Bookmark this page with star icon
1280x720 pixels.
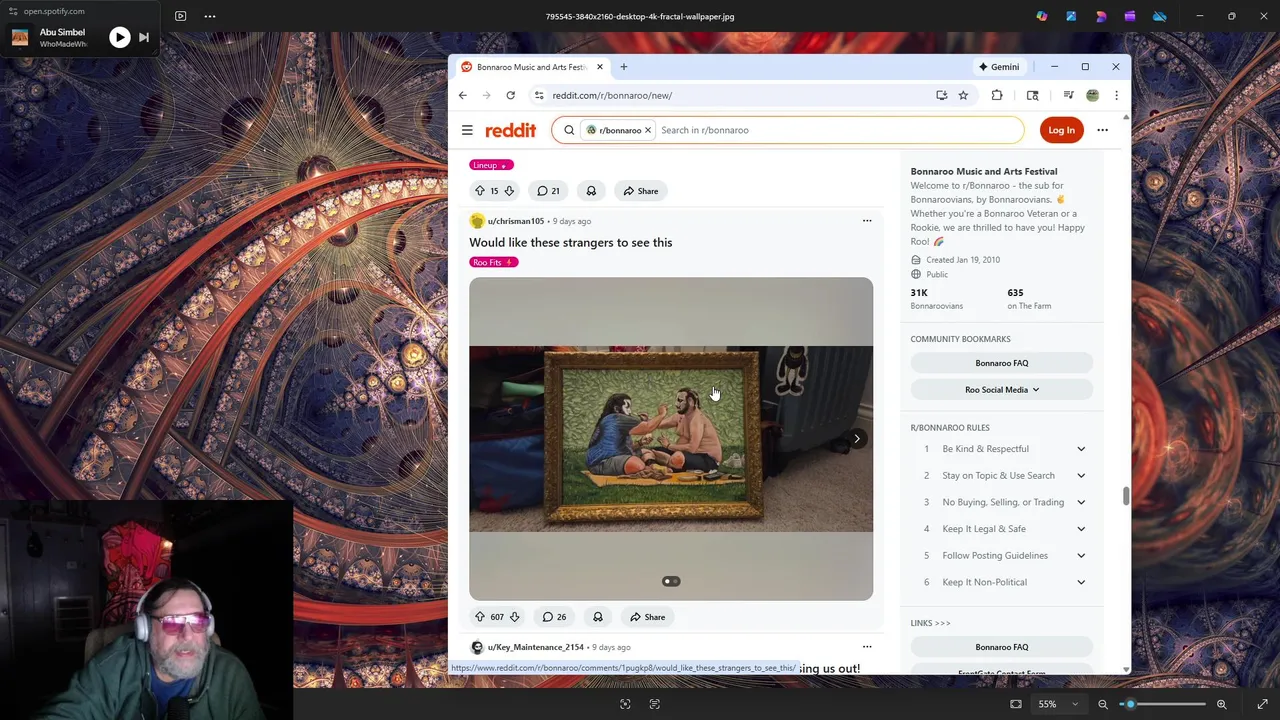pyautogui.click(x=963, y=95)
